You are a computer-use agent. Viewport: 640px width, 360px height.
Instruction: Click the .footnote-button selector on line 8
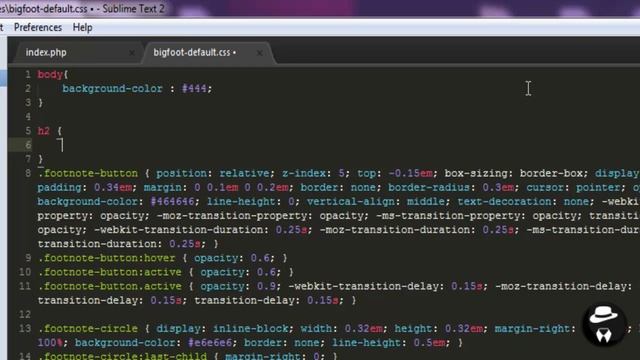89,173
